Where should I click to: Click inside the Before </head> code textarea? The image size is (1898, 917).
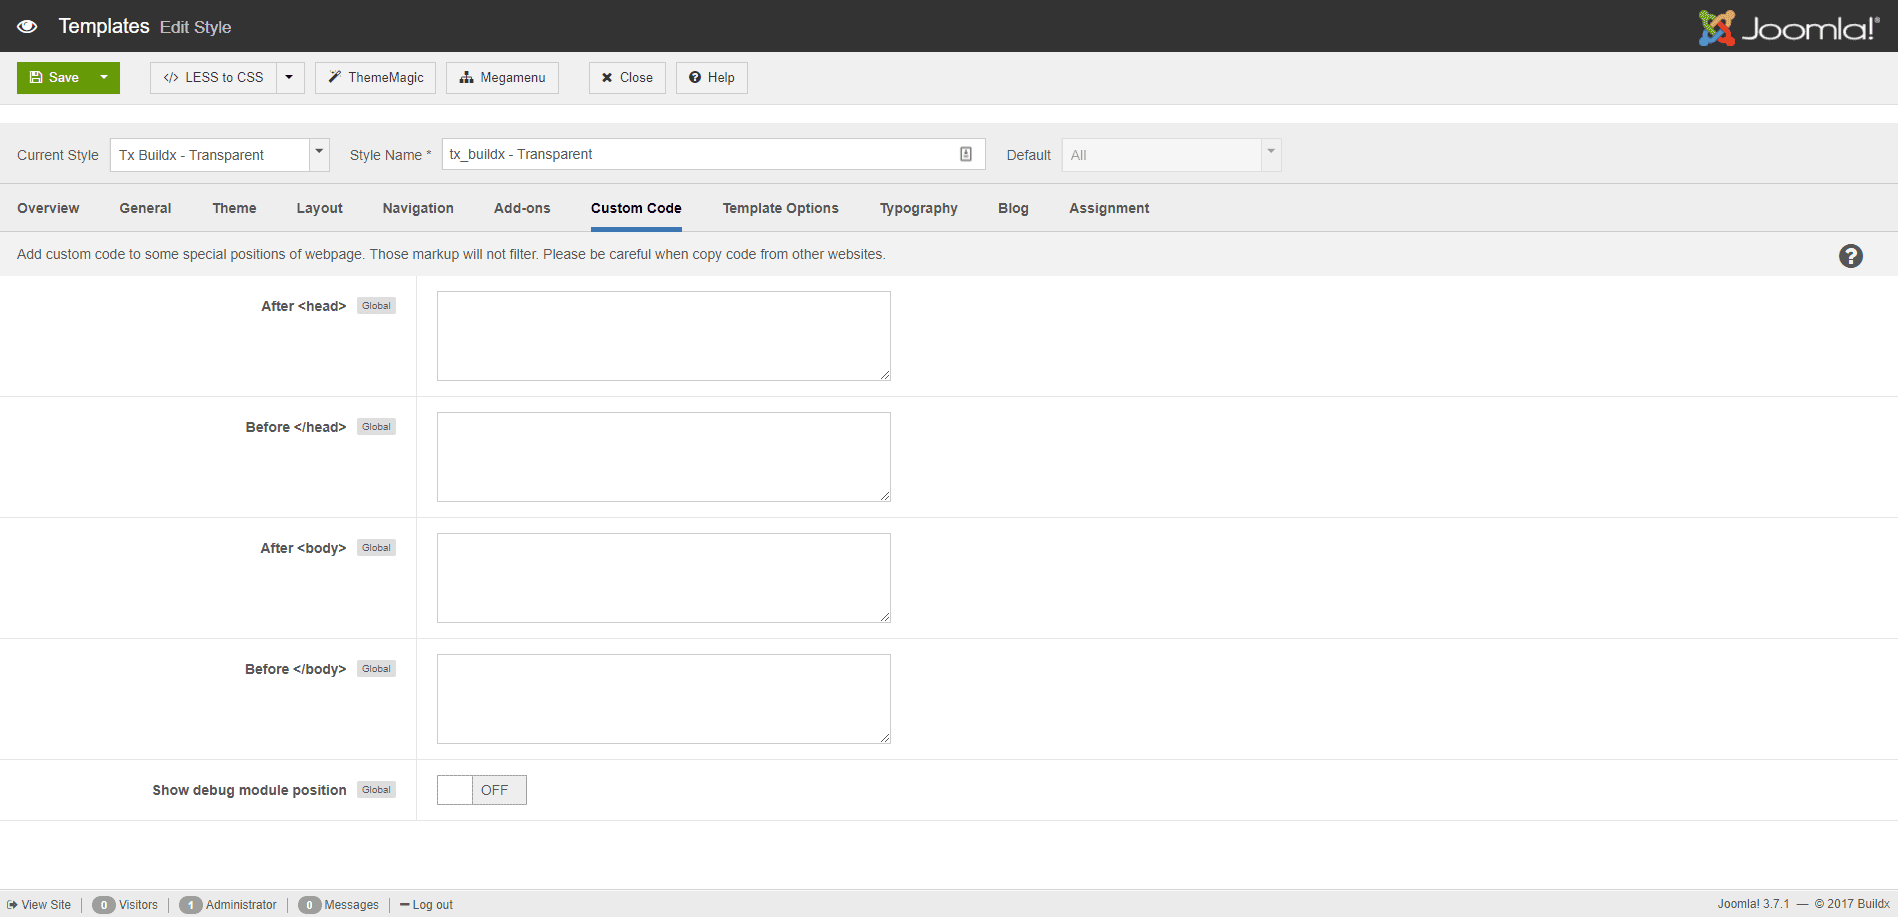(663, 456)
